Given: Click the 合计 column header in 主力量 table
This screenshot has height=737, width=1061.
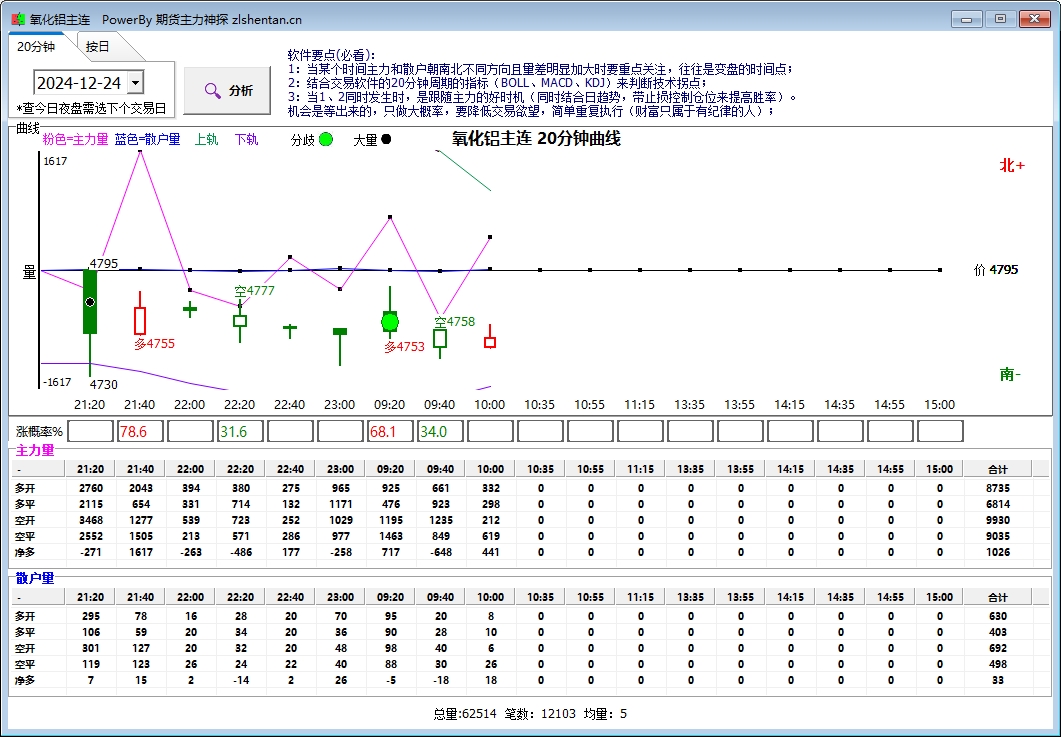Looking at the screenshot, I should [x=997, y=470].
